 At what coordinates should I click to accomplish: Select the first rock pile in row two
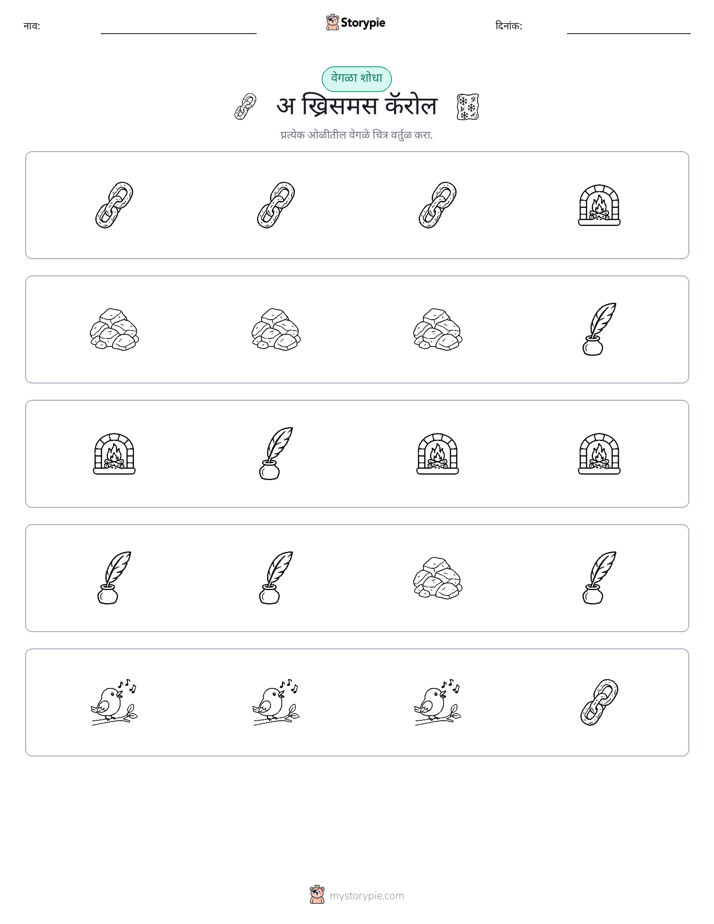pos(114,329)
